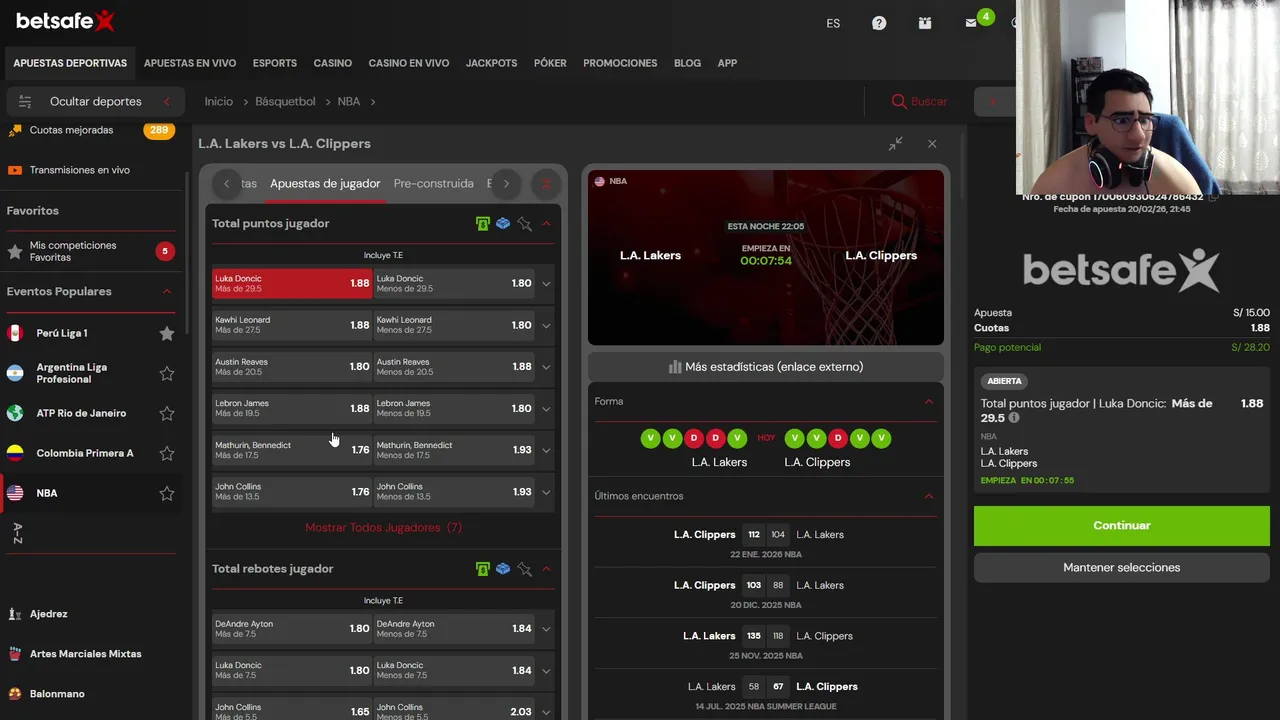Favorite NBA with star

coord(167,493)
